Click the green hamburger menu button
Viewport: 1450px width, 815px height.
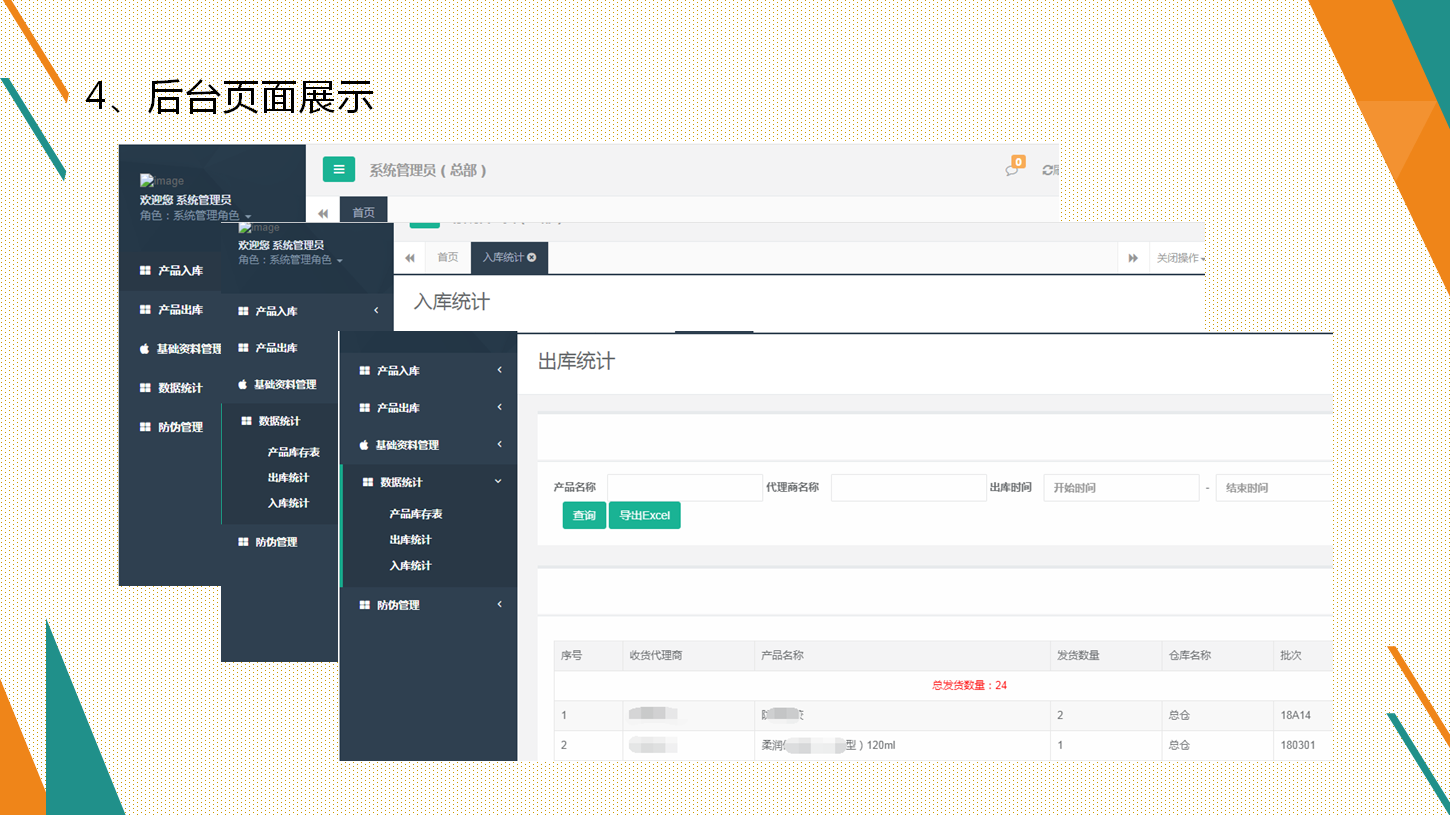pyautogui.click(x=339, y=170)
